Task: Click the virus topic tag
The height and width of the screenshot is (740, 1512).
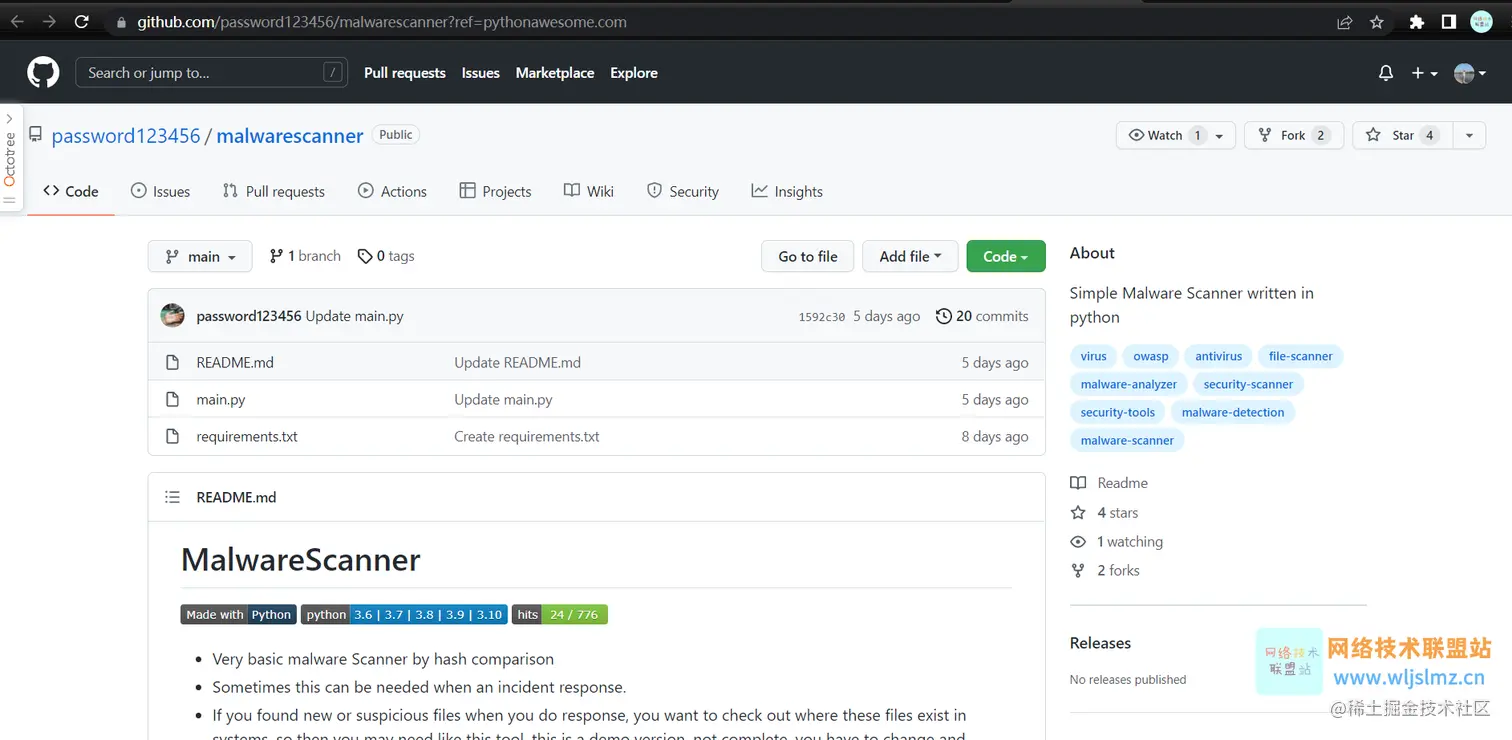Action: pyautogui.click(x=1094, y=356)
